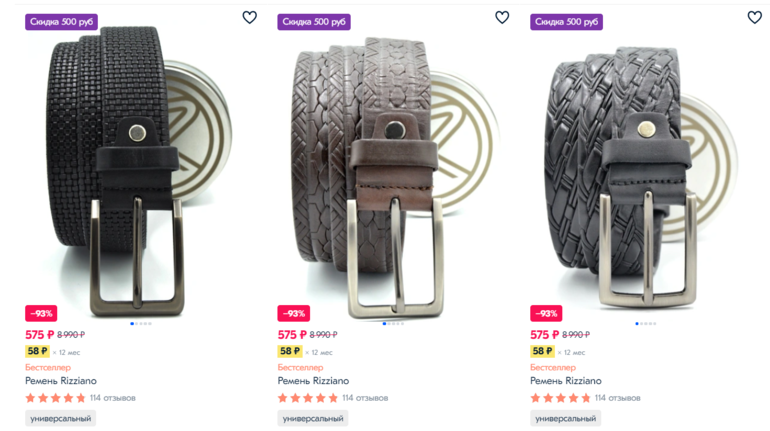Open the 'Ремень Rizziano' title under the gray belt

(566, 381)
